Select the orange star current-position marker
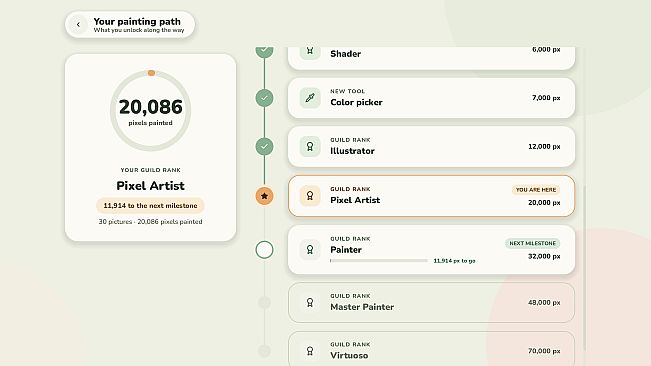 point(264,196)
